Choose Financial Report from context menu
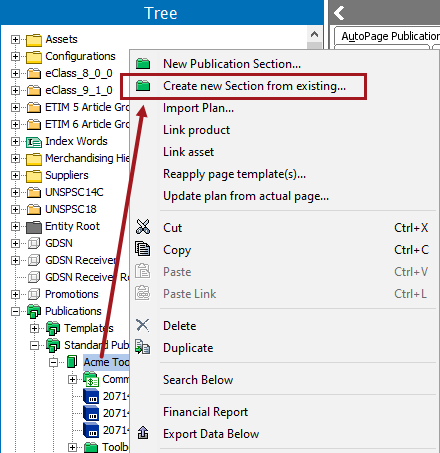The height and width of the screenshot is (453, 440). tap(205, 412)
